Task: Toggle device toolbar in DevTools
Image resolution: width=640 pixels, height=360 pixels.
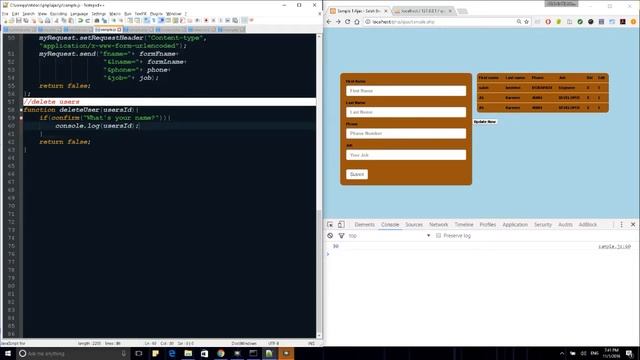Action: pos(341,224)
